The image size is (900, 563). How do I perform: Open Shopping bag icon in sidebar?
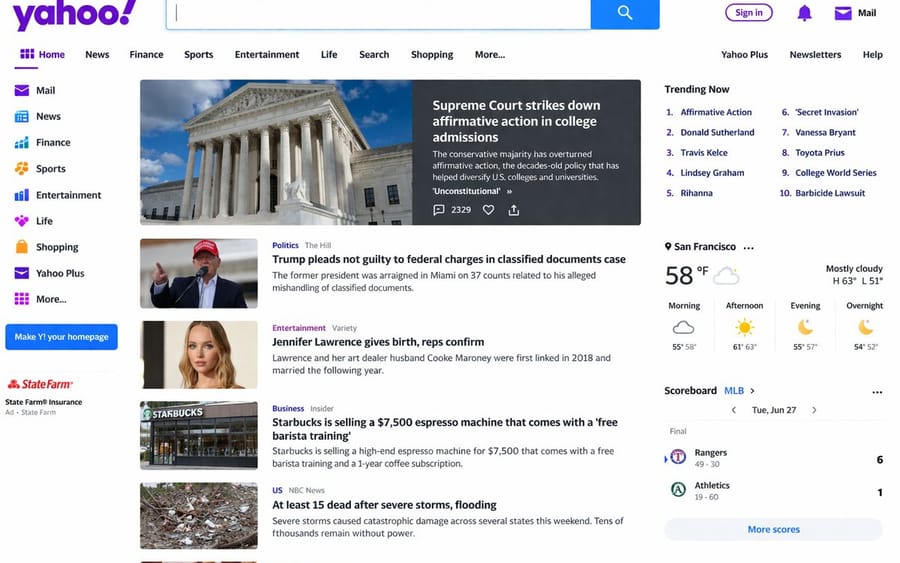pyautogui.click(x=21, y=247)
